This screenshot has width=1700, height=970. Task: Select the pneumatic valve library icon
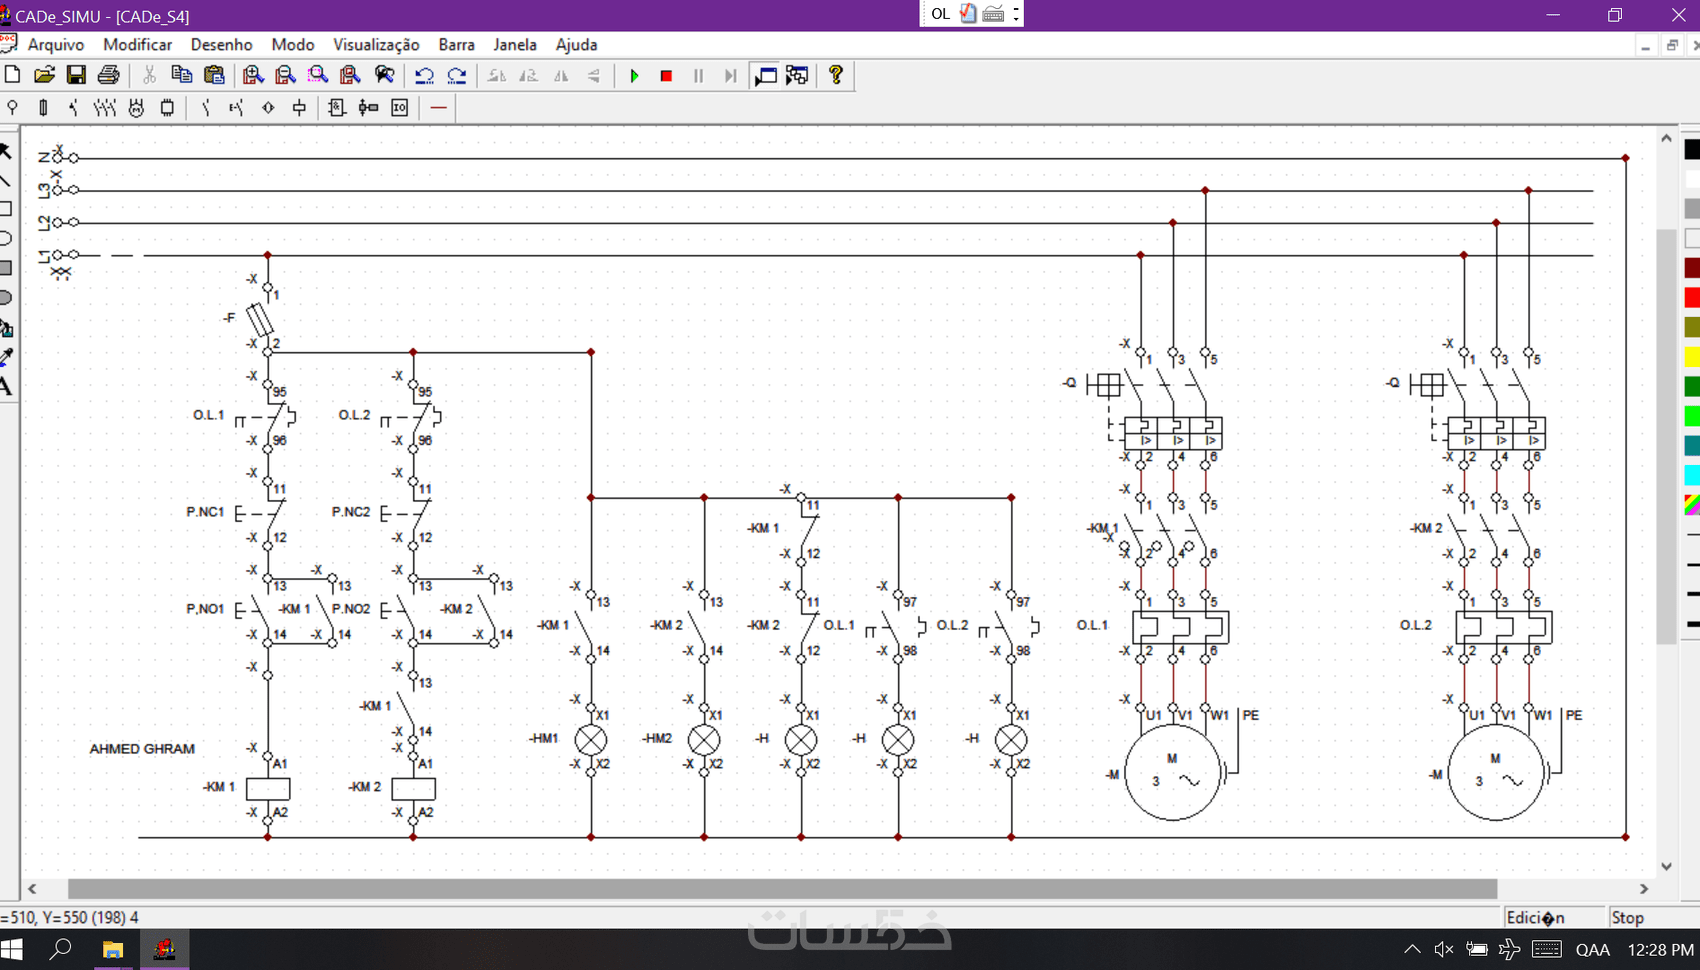(368, 107)
